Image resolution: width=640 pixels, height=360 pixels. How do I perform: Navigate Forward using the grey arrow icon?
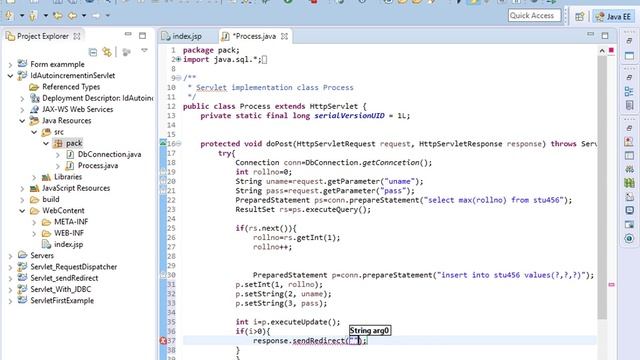pyautogui.click(x=96, y=16)
